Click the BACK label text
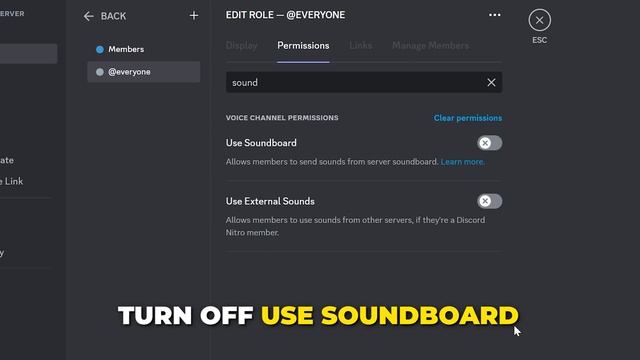 pyautogui.click(x=113, y=16)
